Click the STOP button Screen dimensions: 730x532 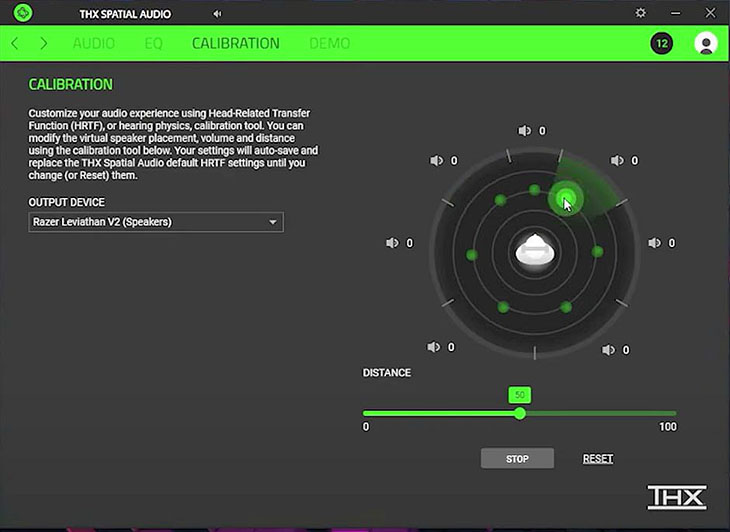click(517, 459)
